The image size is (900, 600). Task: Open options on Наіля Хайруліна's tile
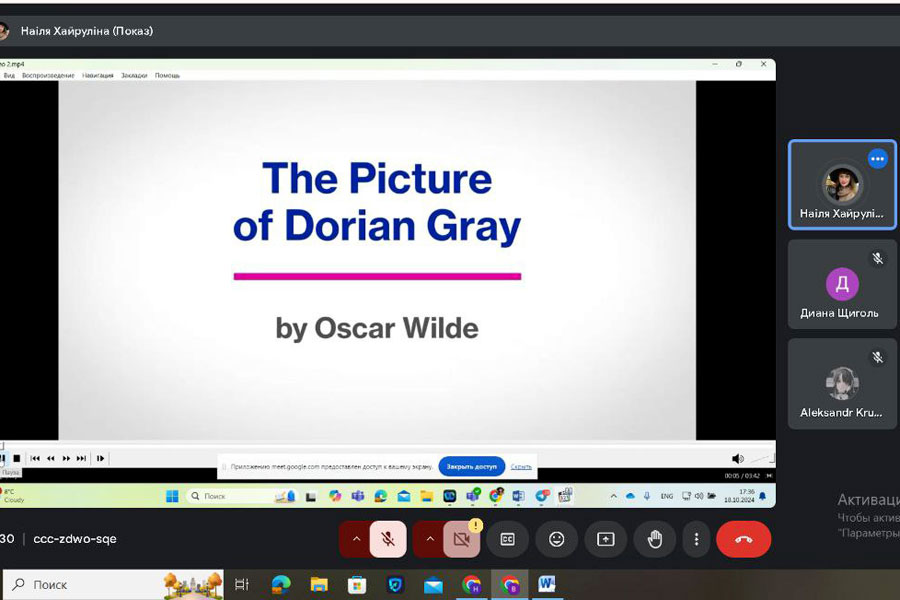pos(877,159)
